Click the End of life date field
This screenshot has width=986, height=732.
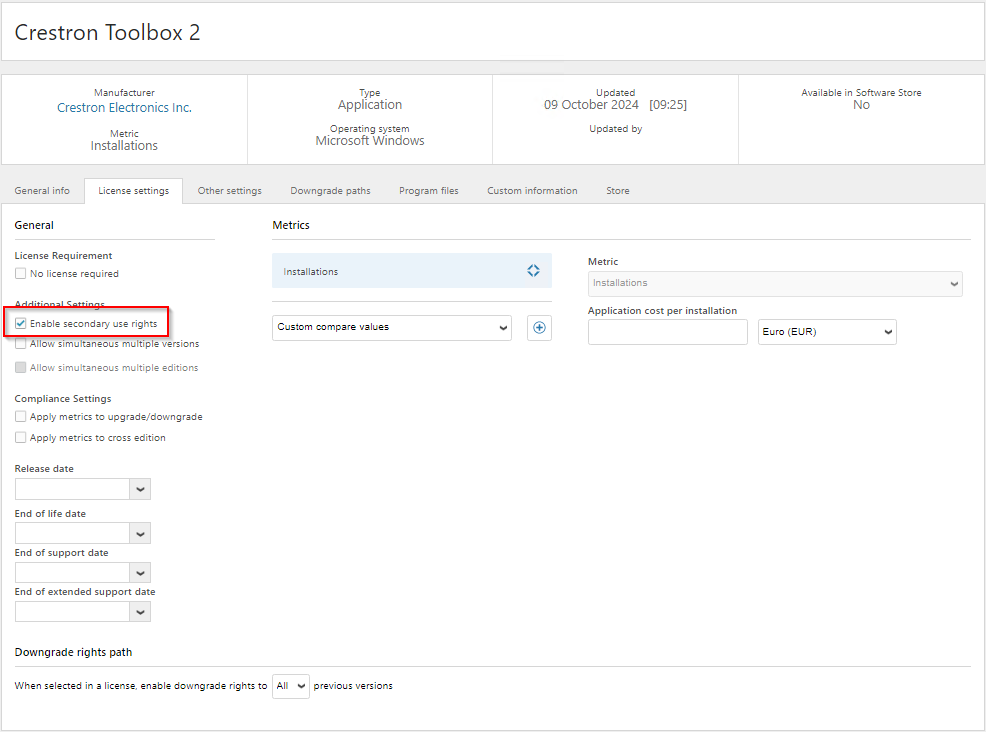72,534
